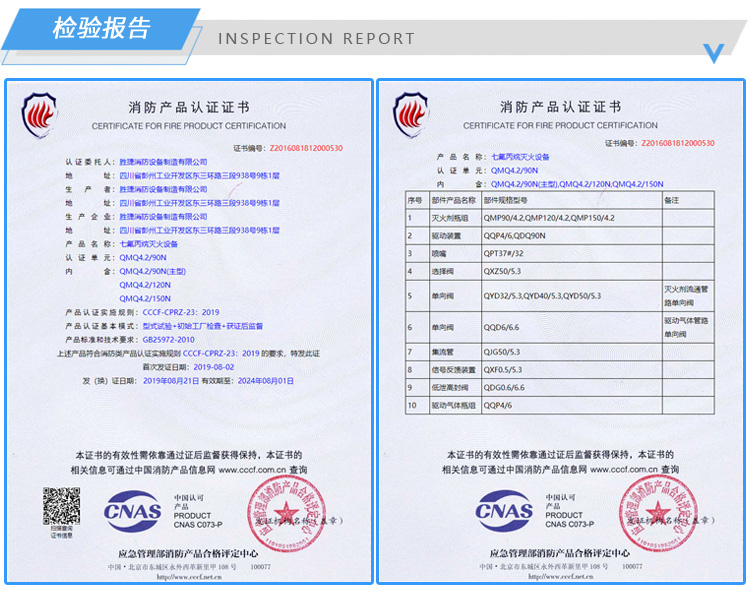750x594 pixels.
Task: Click the QR code on the certificate
Action: pyautogui.click(x=61, y=506)
